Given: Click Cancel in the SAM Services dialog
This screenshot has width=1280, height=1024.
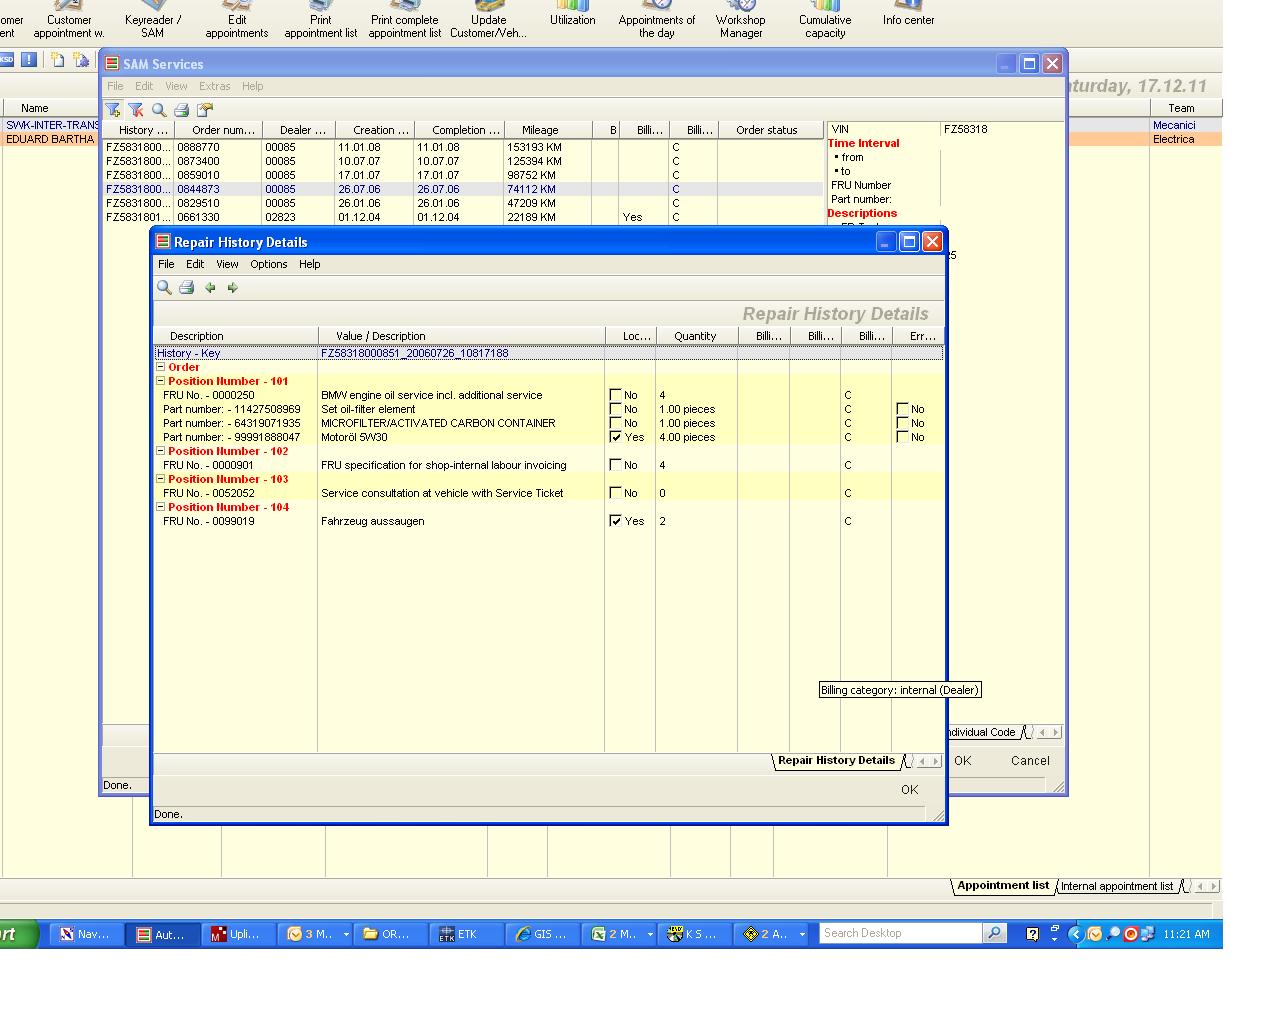Looking at the screenshot, I should click(1030, 761).
